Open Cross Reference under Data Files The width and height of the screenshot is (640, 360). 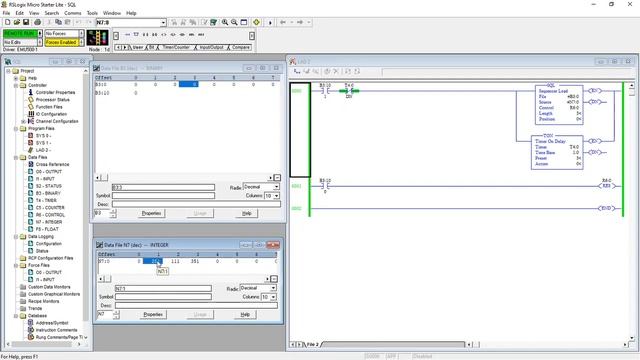[x=52, y=164]
